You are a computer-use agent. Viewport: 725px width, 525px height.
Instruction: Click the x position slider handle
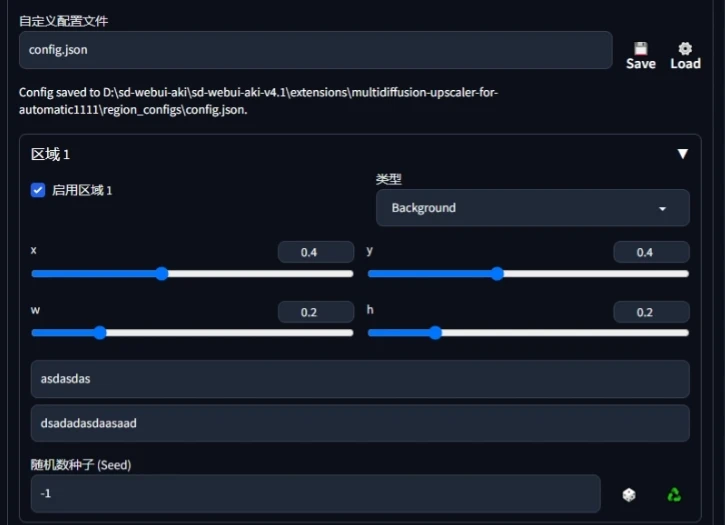point(161,273)
